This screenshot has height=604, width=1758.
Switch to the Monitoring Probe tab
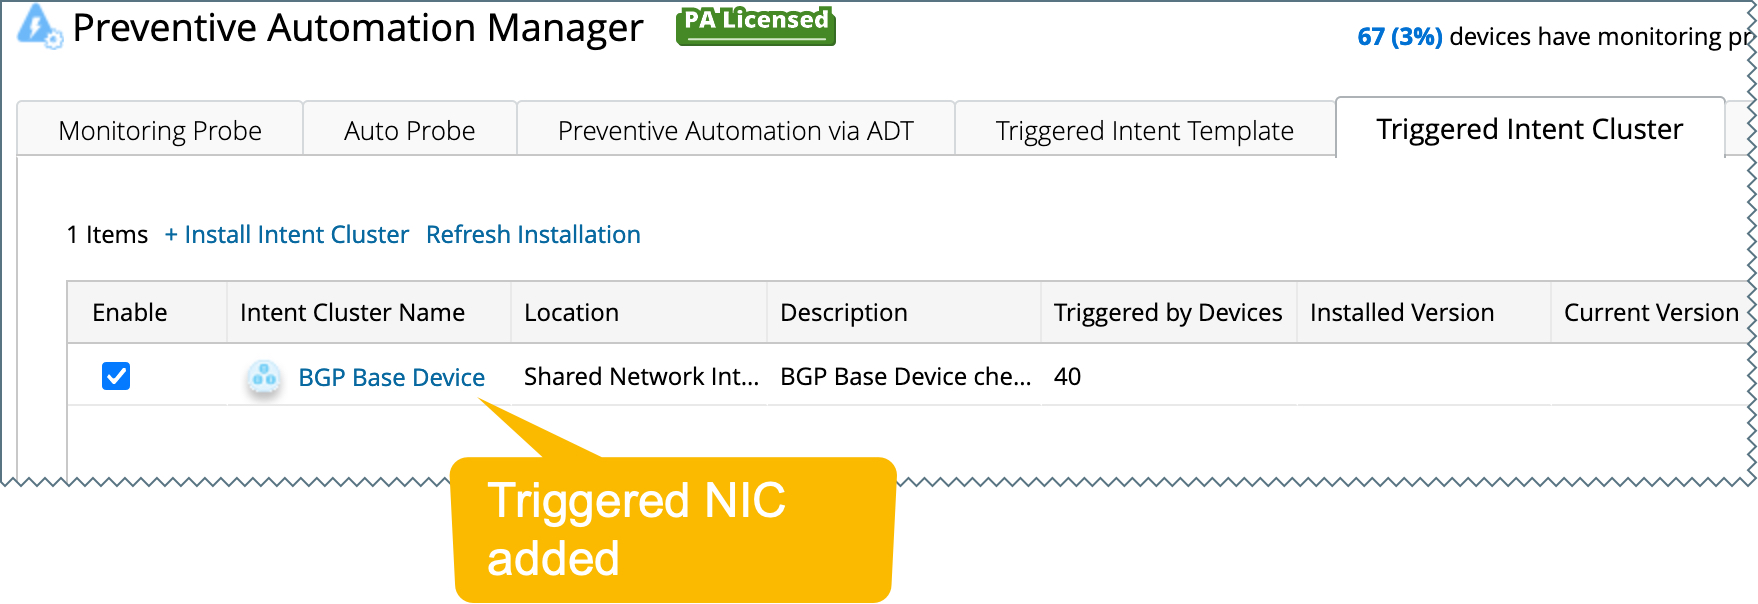[x=160, y=131]
